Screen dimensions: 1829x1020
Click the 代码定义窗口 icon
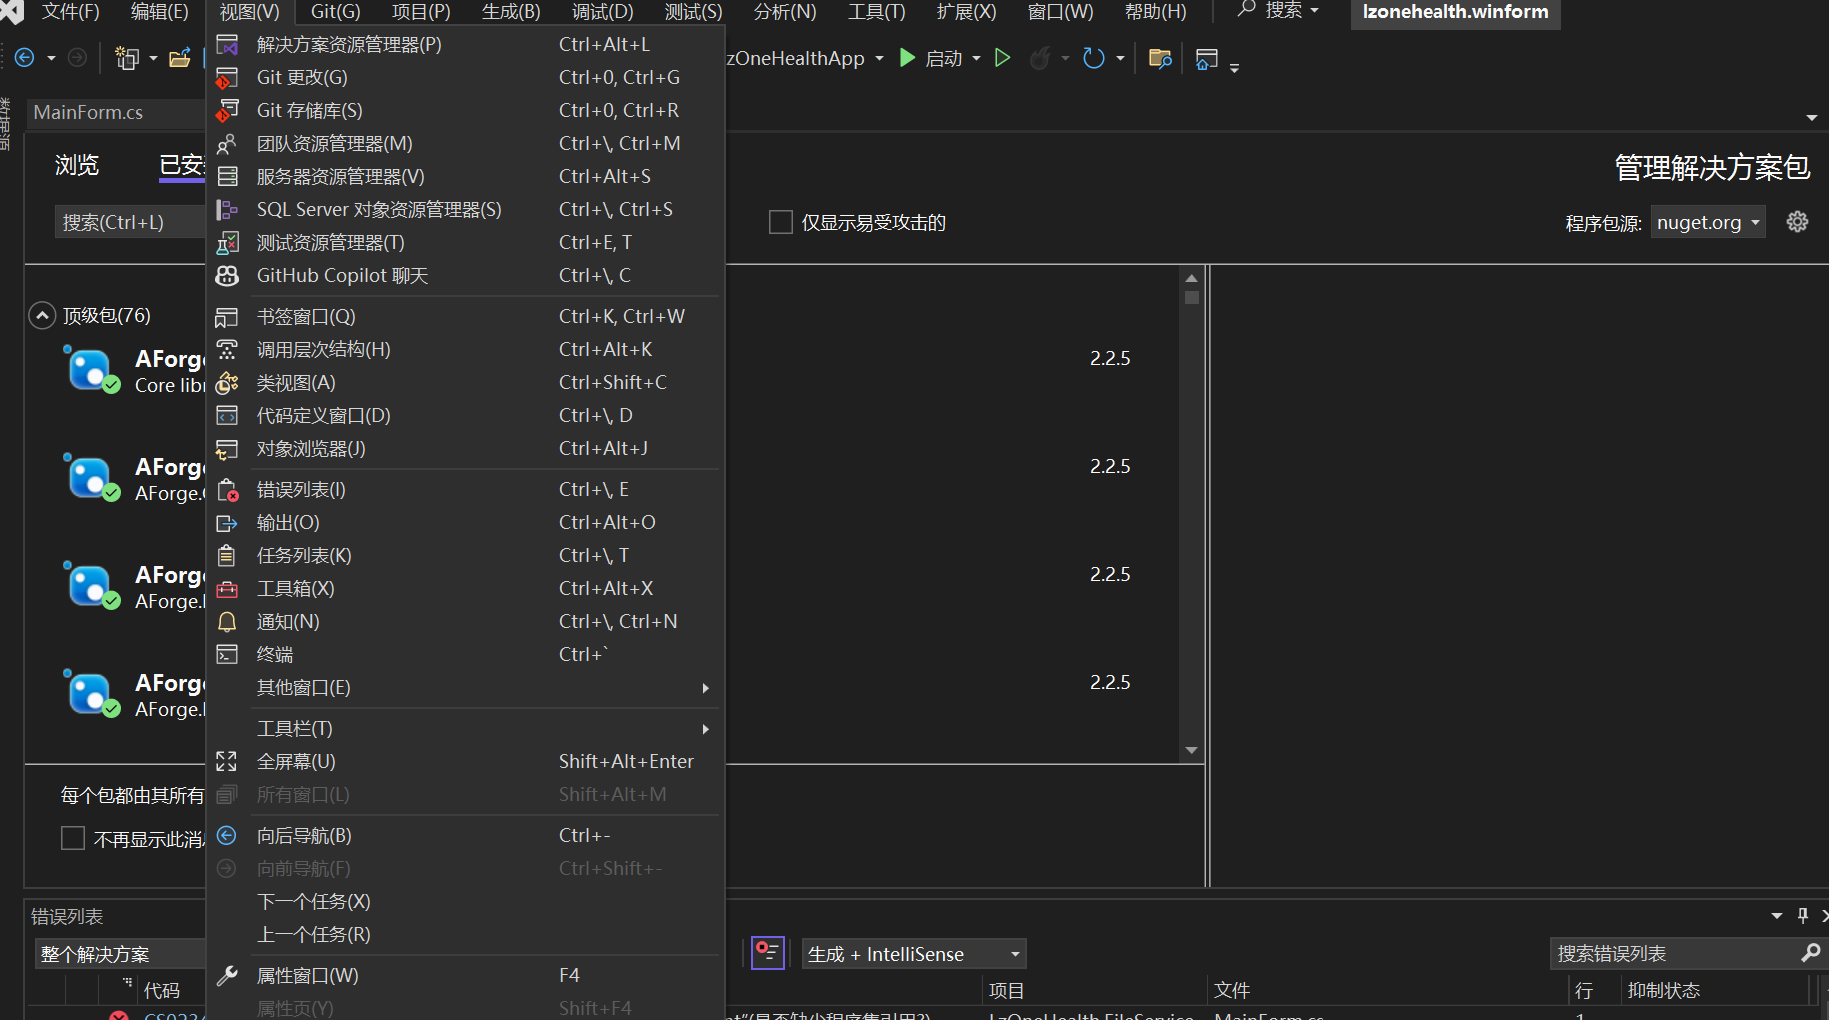point(227,415)
